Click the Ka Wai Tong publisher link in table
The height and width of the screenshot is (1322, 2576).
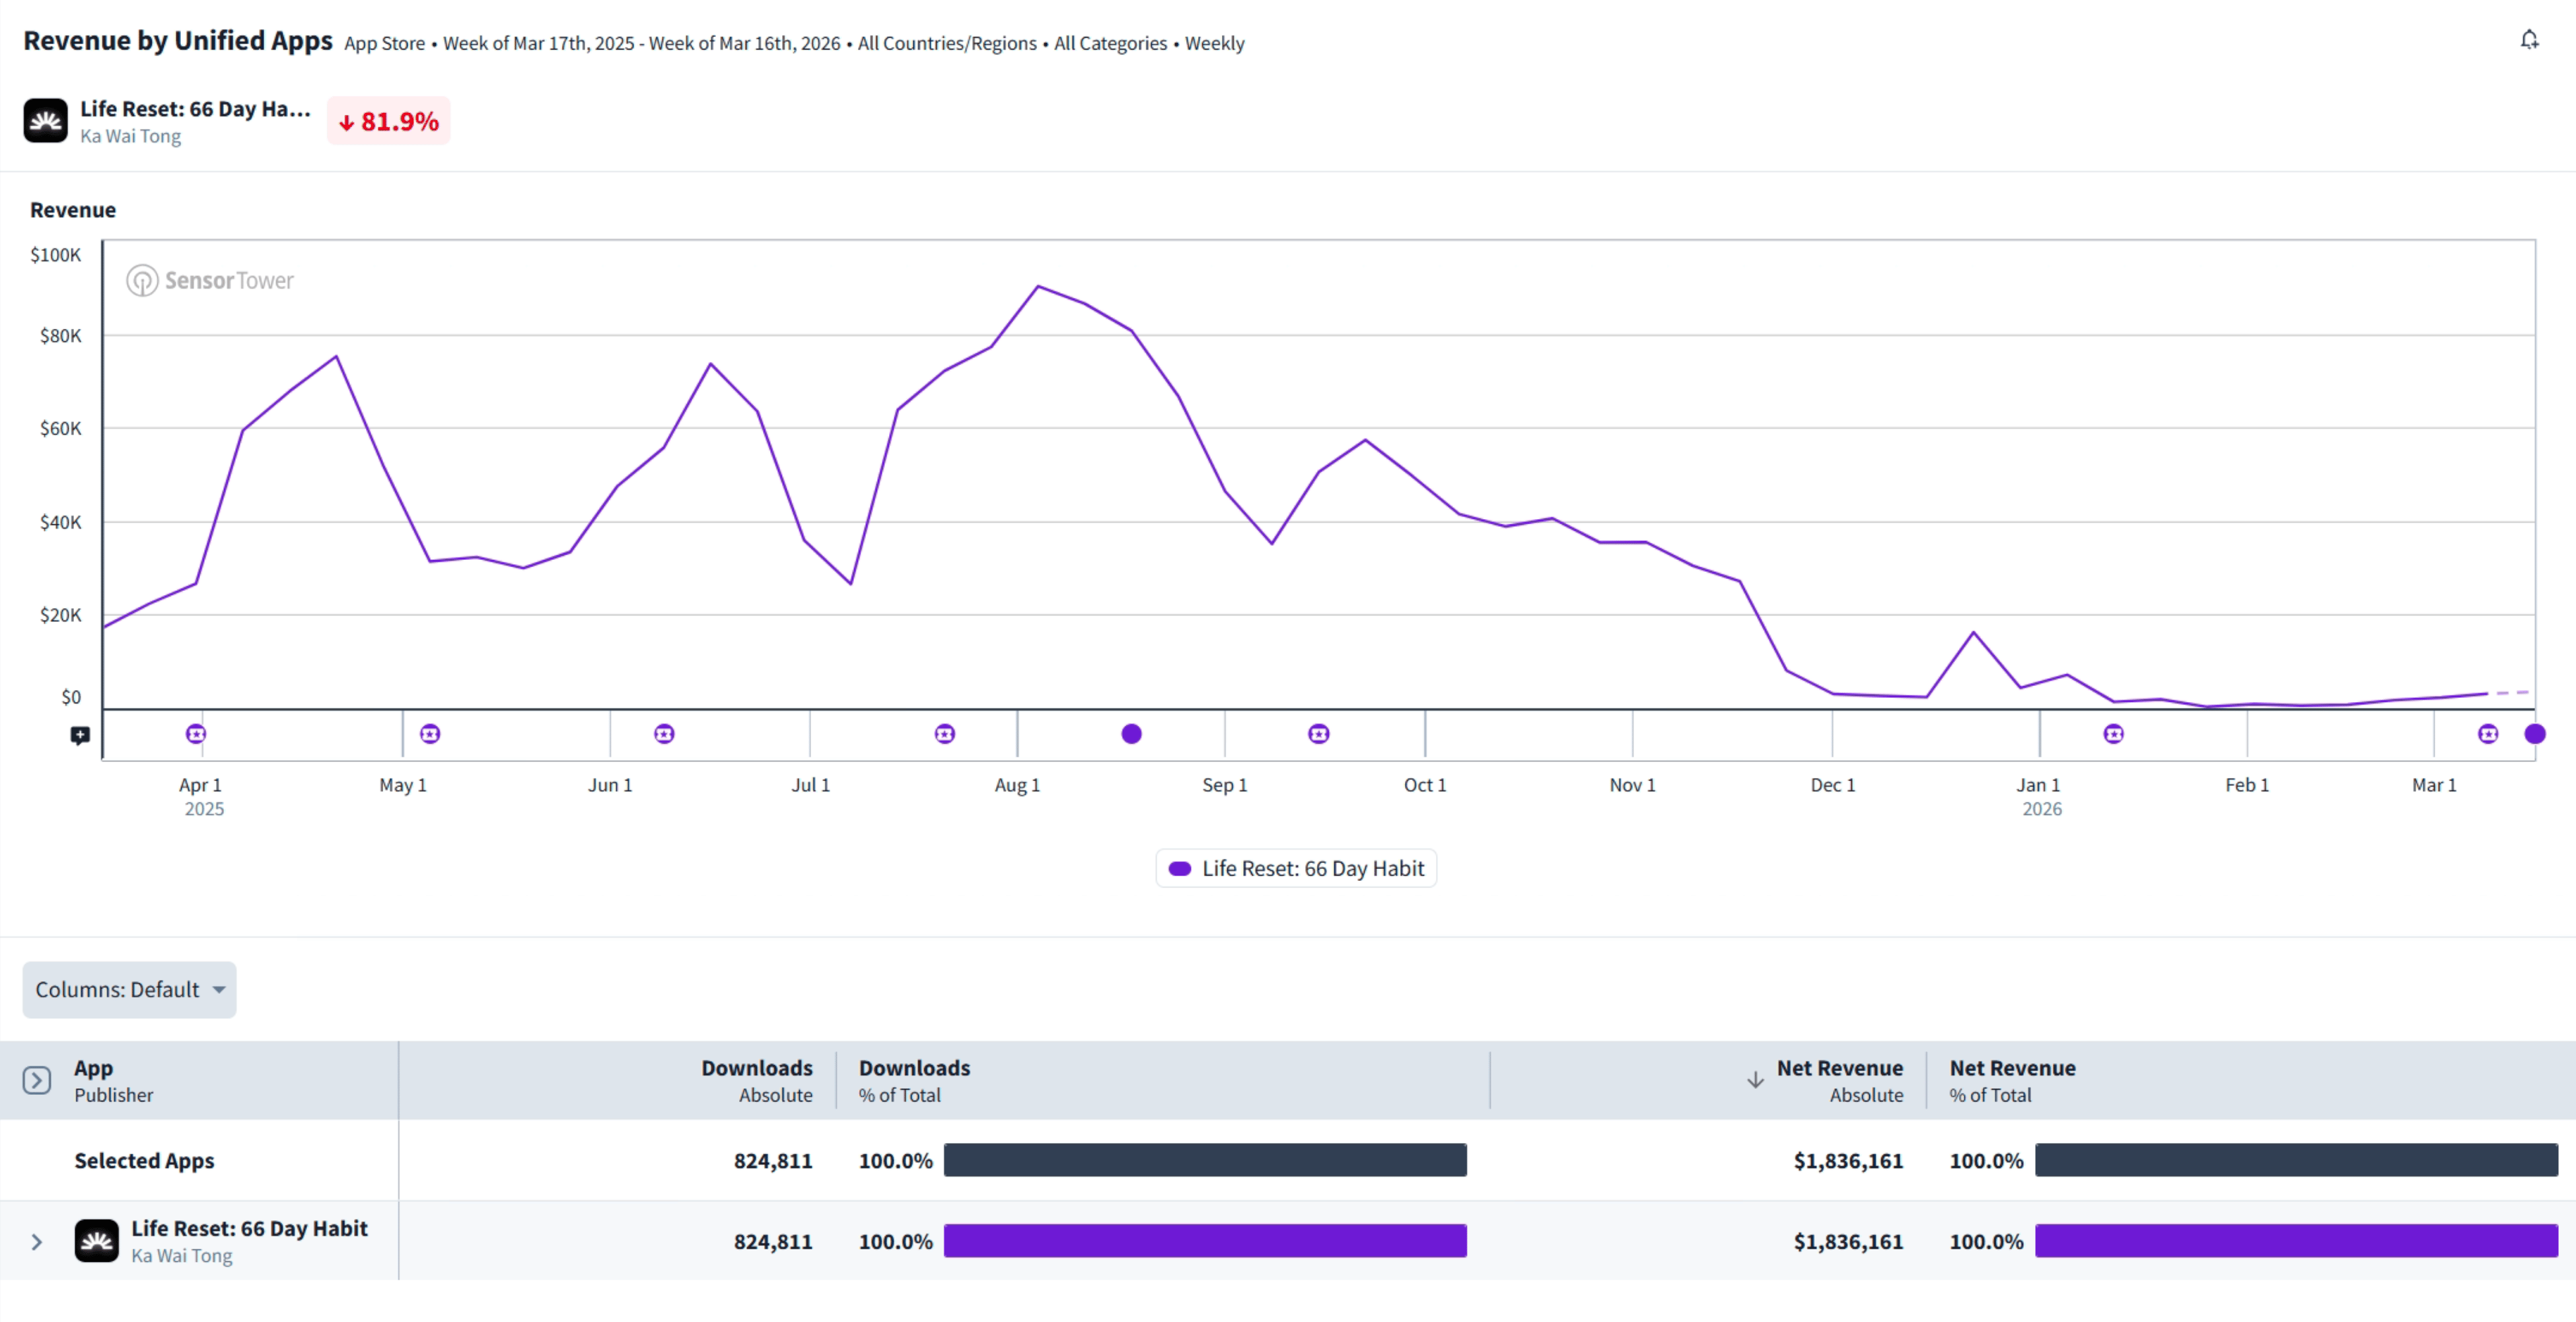click(x=182, y=1256)
